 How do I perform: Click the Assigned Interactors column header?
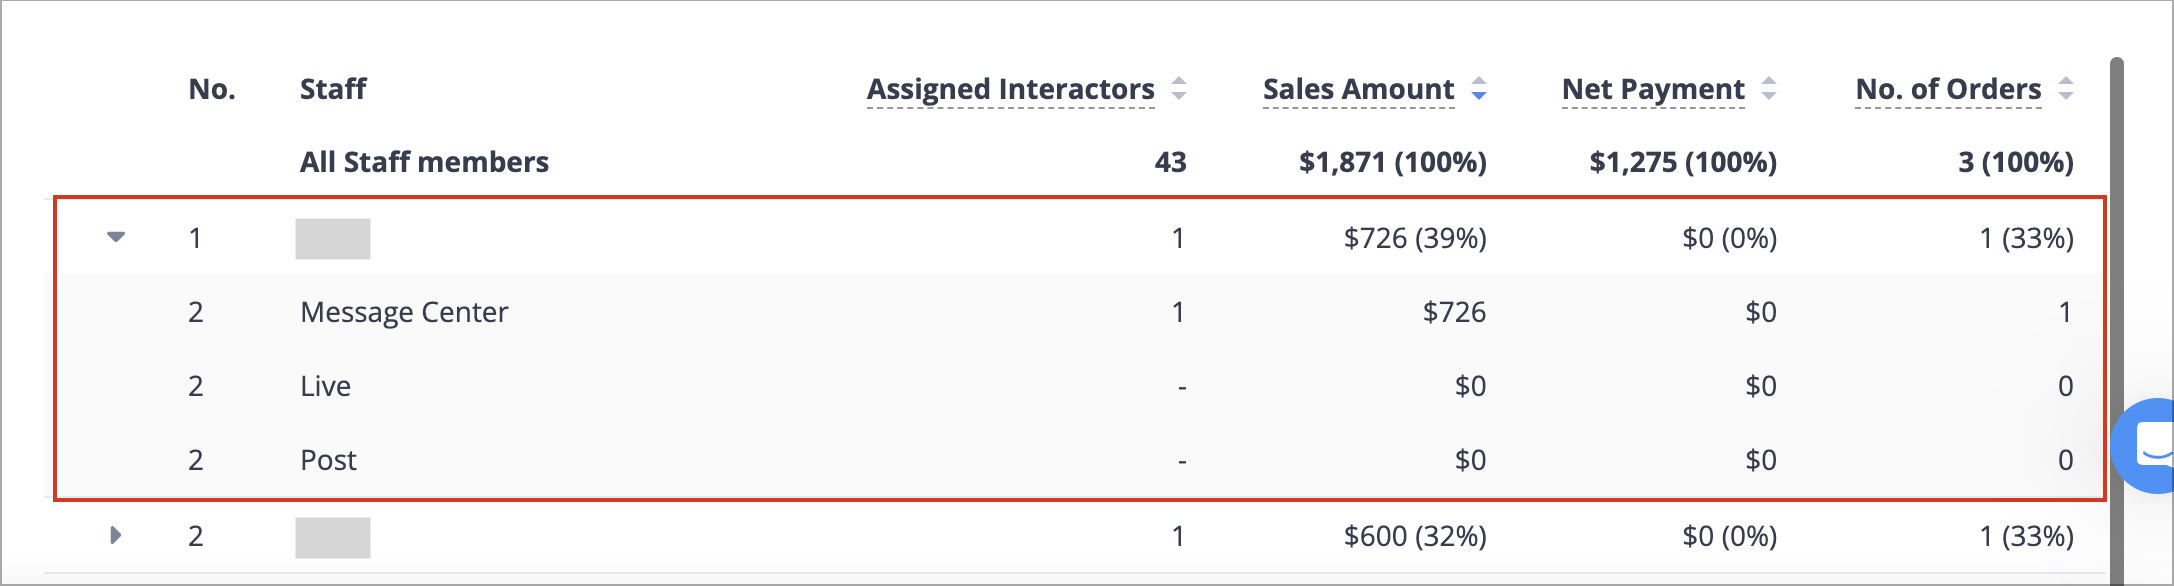[1011, 89]
